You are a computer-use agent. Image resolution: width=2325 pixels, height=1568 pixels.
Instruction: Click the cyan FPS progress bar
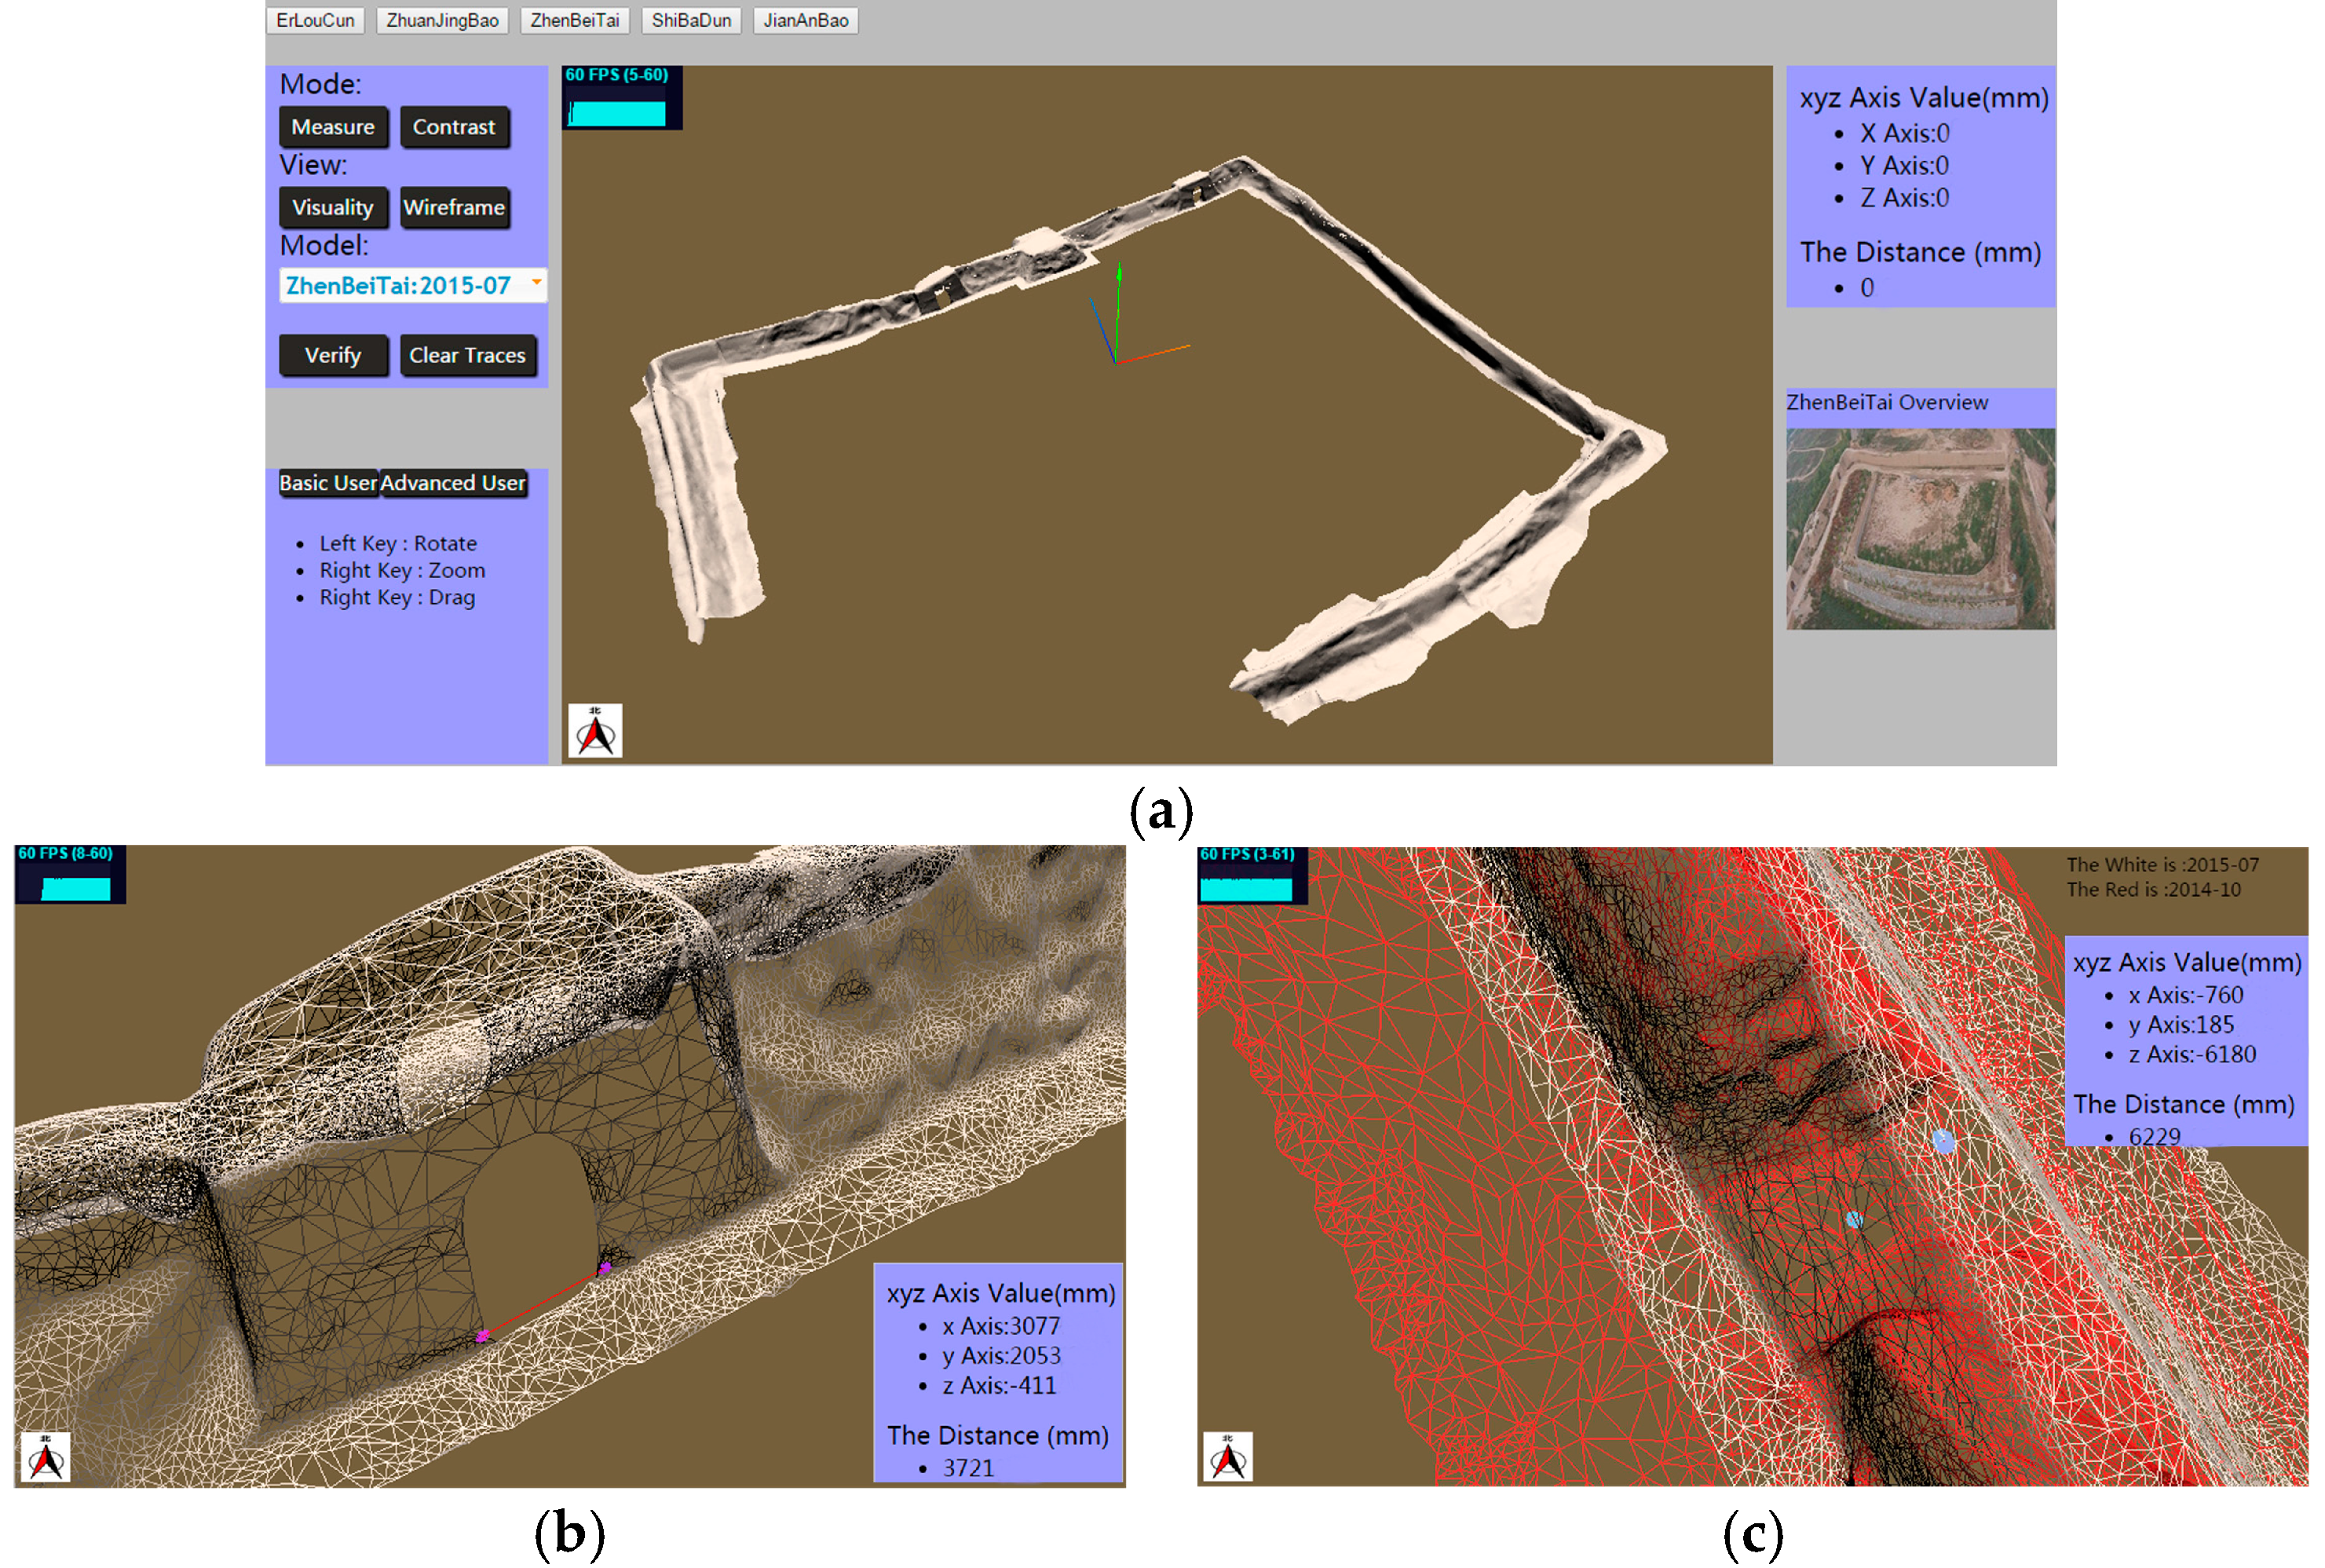617,113
